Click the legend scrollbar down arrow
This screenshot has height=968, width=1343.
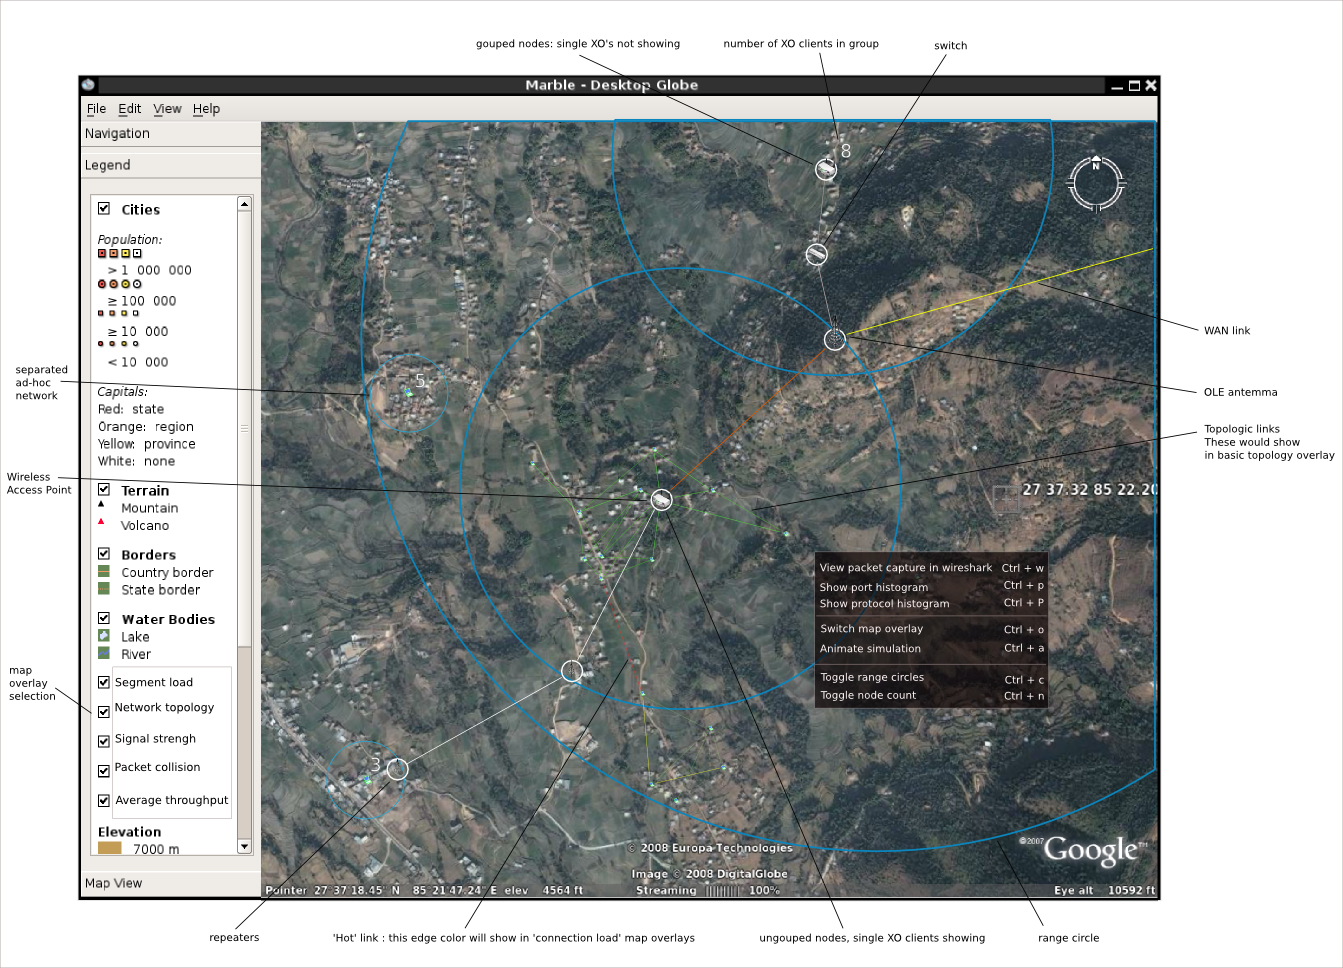point(244,846)
